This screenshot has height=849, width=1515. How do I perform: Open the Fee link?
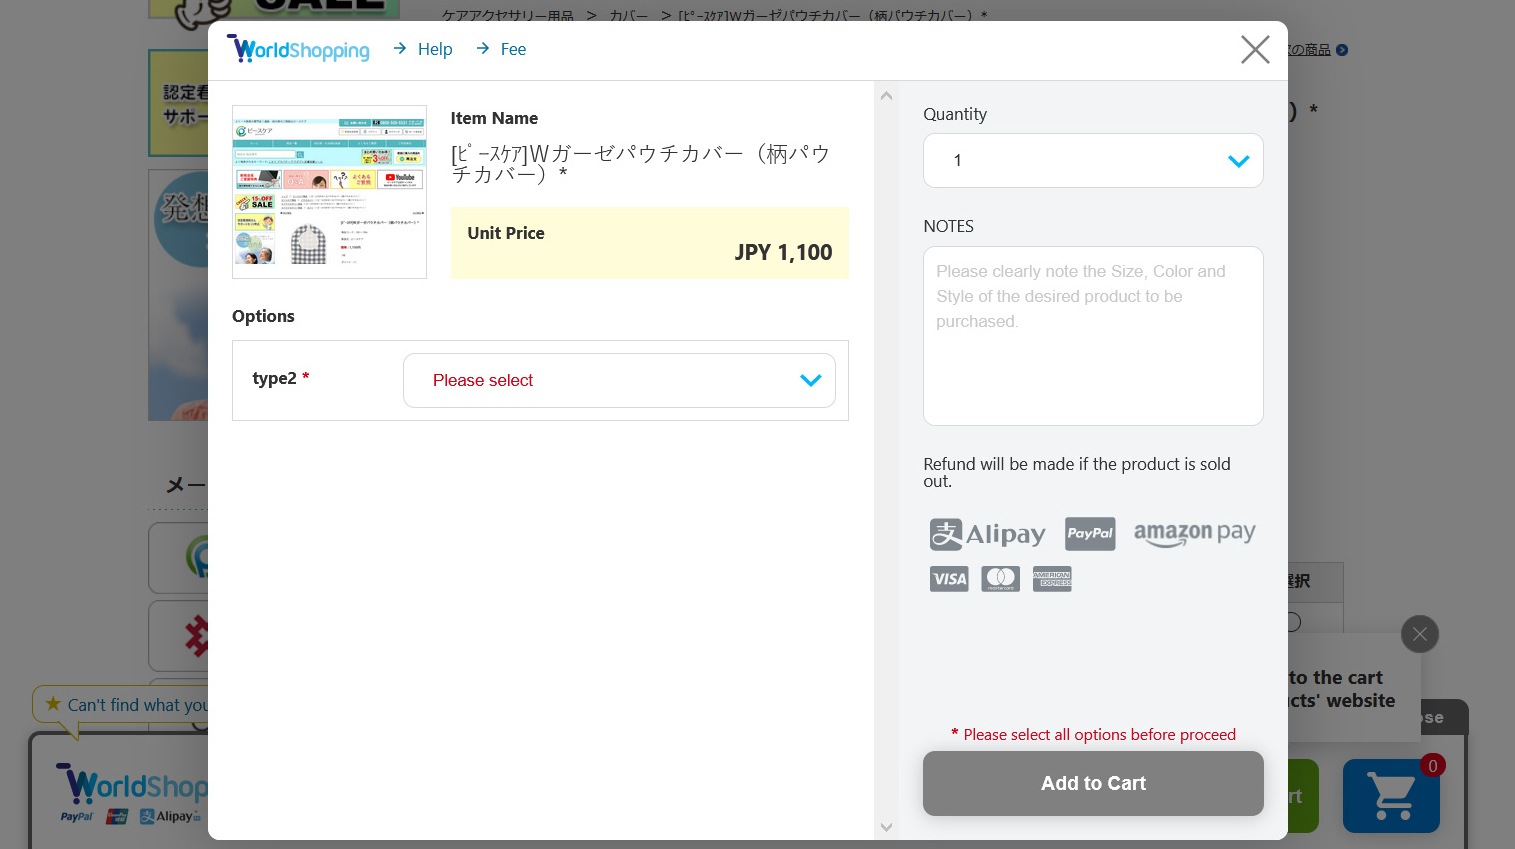[512, 49]
